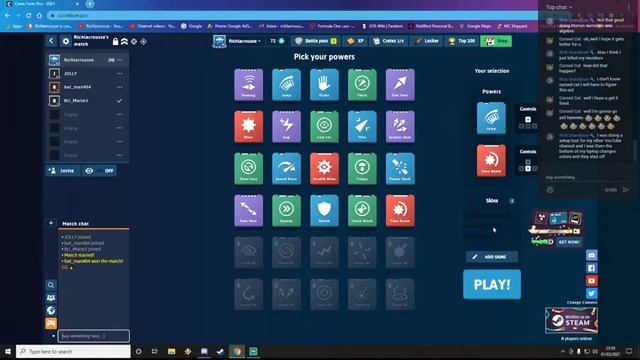Open the options menu for the Richiarreusse player row
Viewport: 640px width, 360px height.
coord(120,60)
